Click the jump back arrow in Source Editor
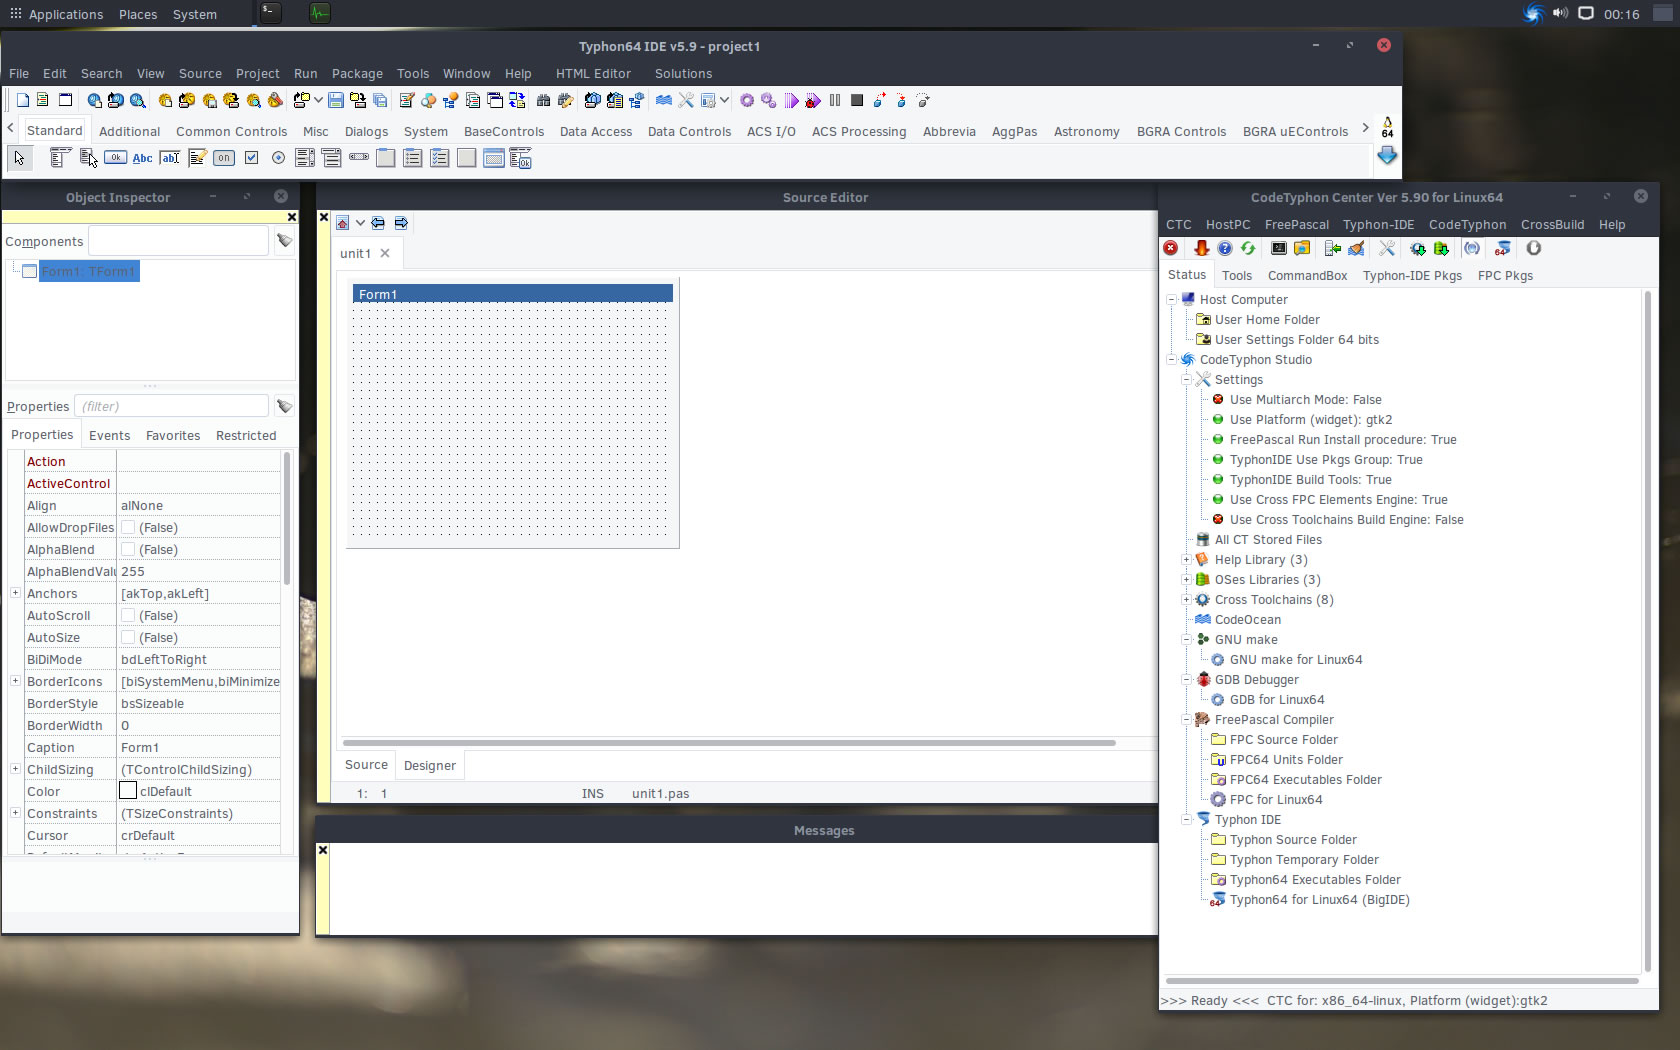 (x=378, y=223)
